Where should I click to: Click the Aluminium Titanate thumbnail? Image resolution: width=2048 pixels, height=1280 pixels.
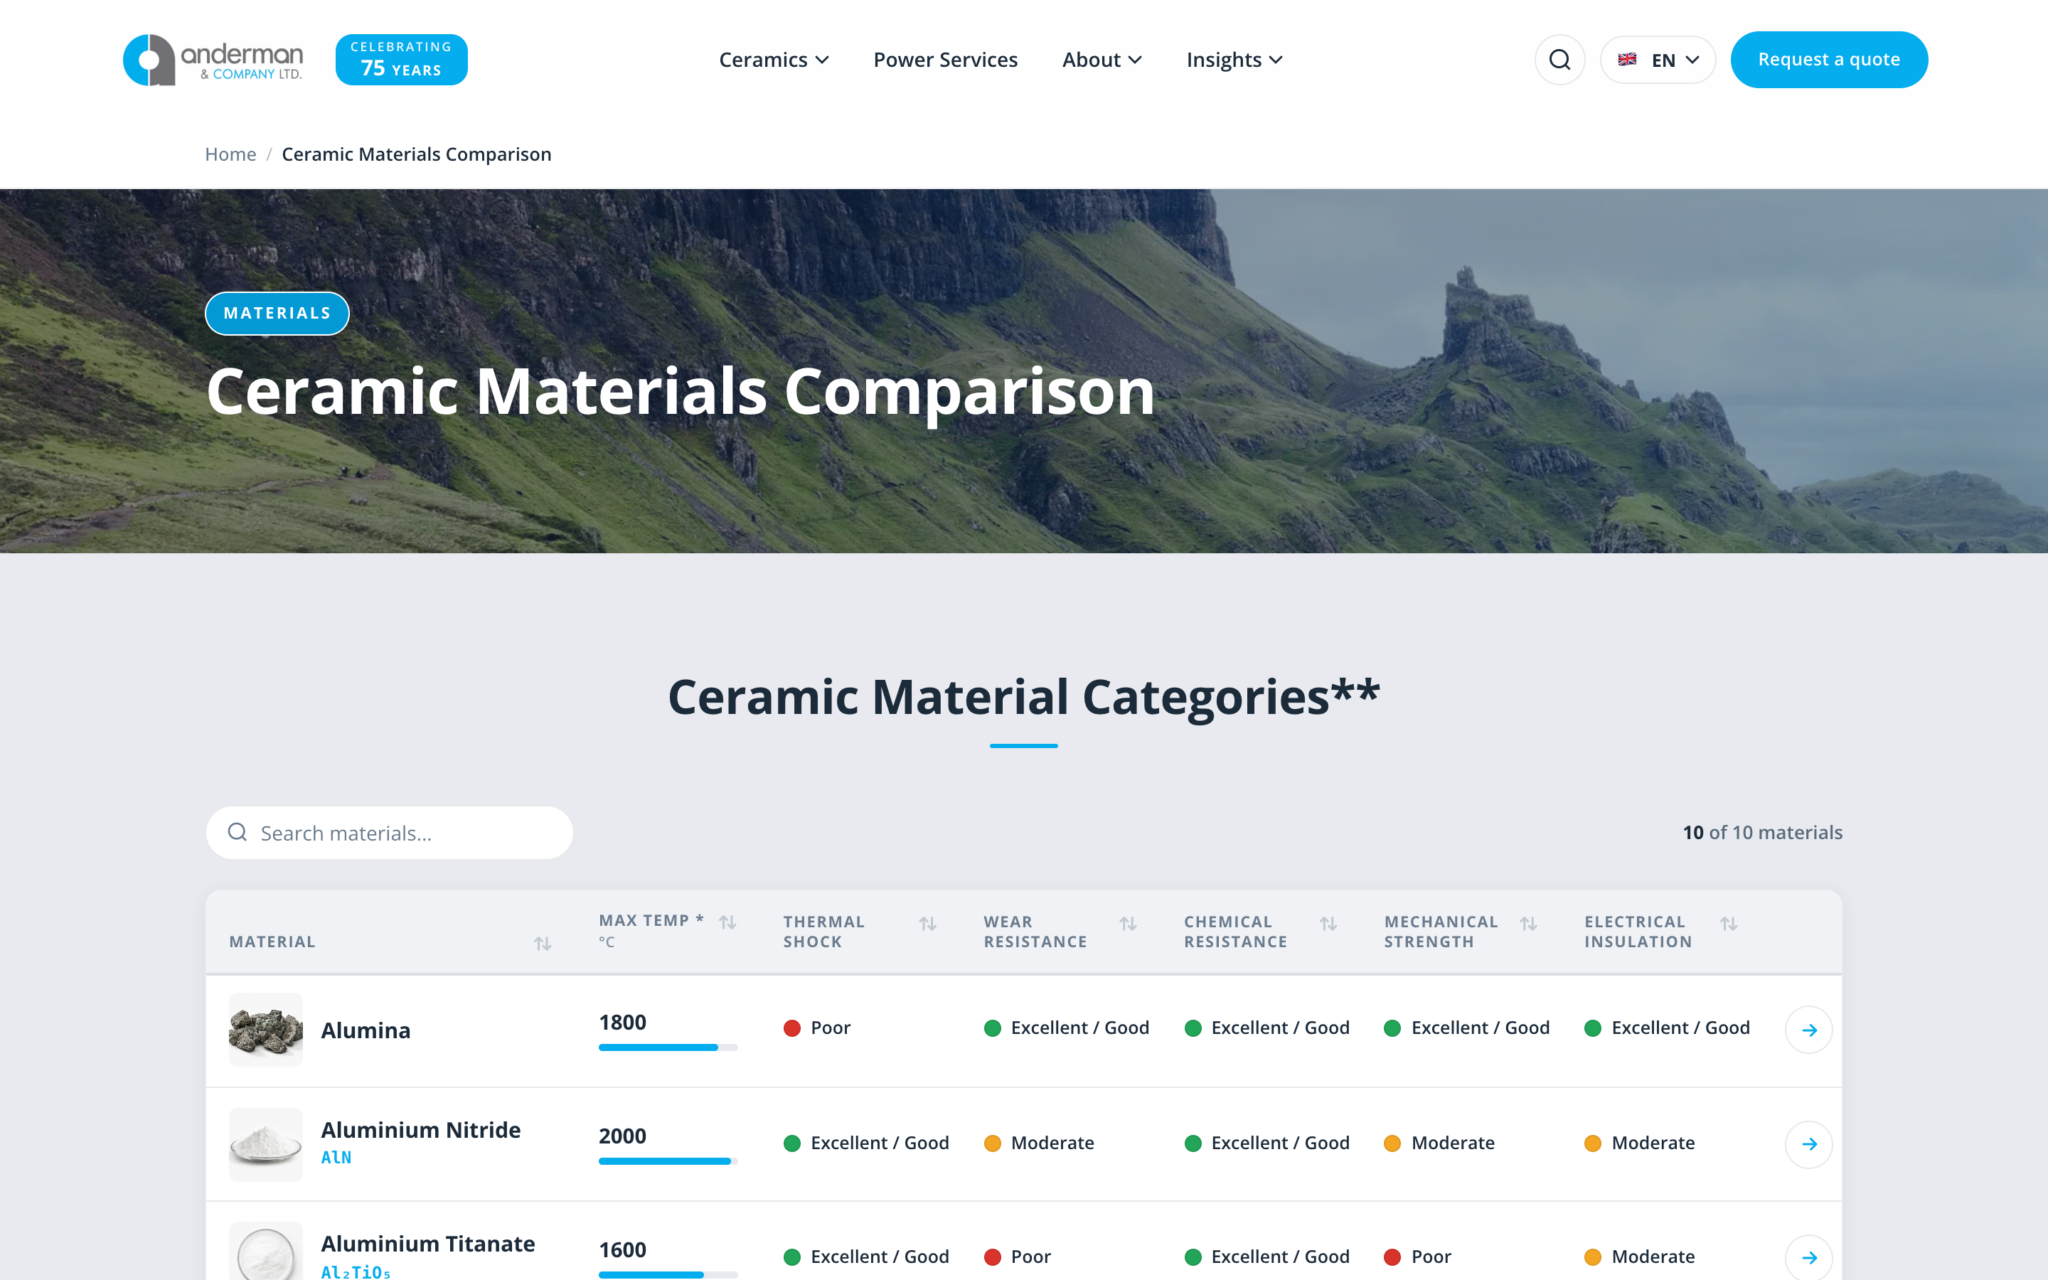tap(266, 1252)
